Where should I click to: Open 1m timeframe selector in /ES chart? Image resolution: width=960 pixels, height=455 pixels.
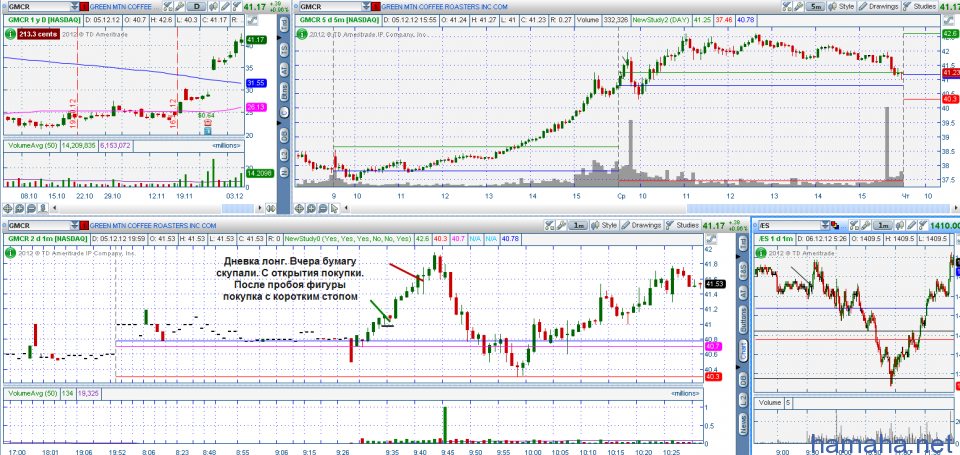(883, 226)
